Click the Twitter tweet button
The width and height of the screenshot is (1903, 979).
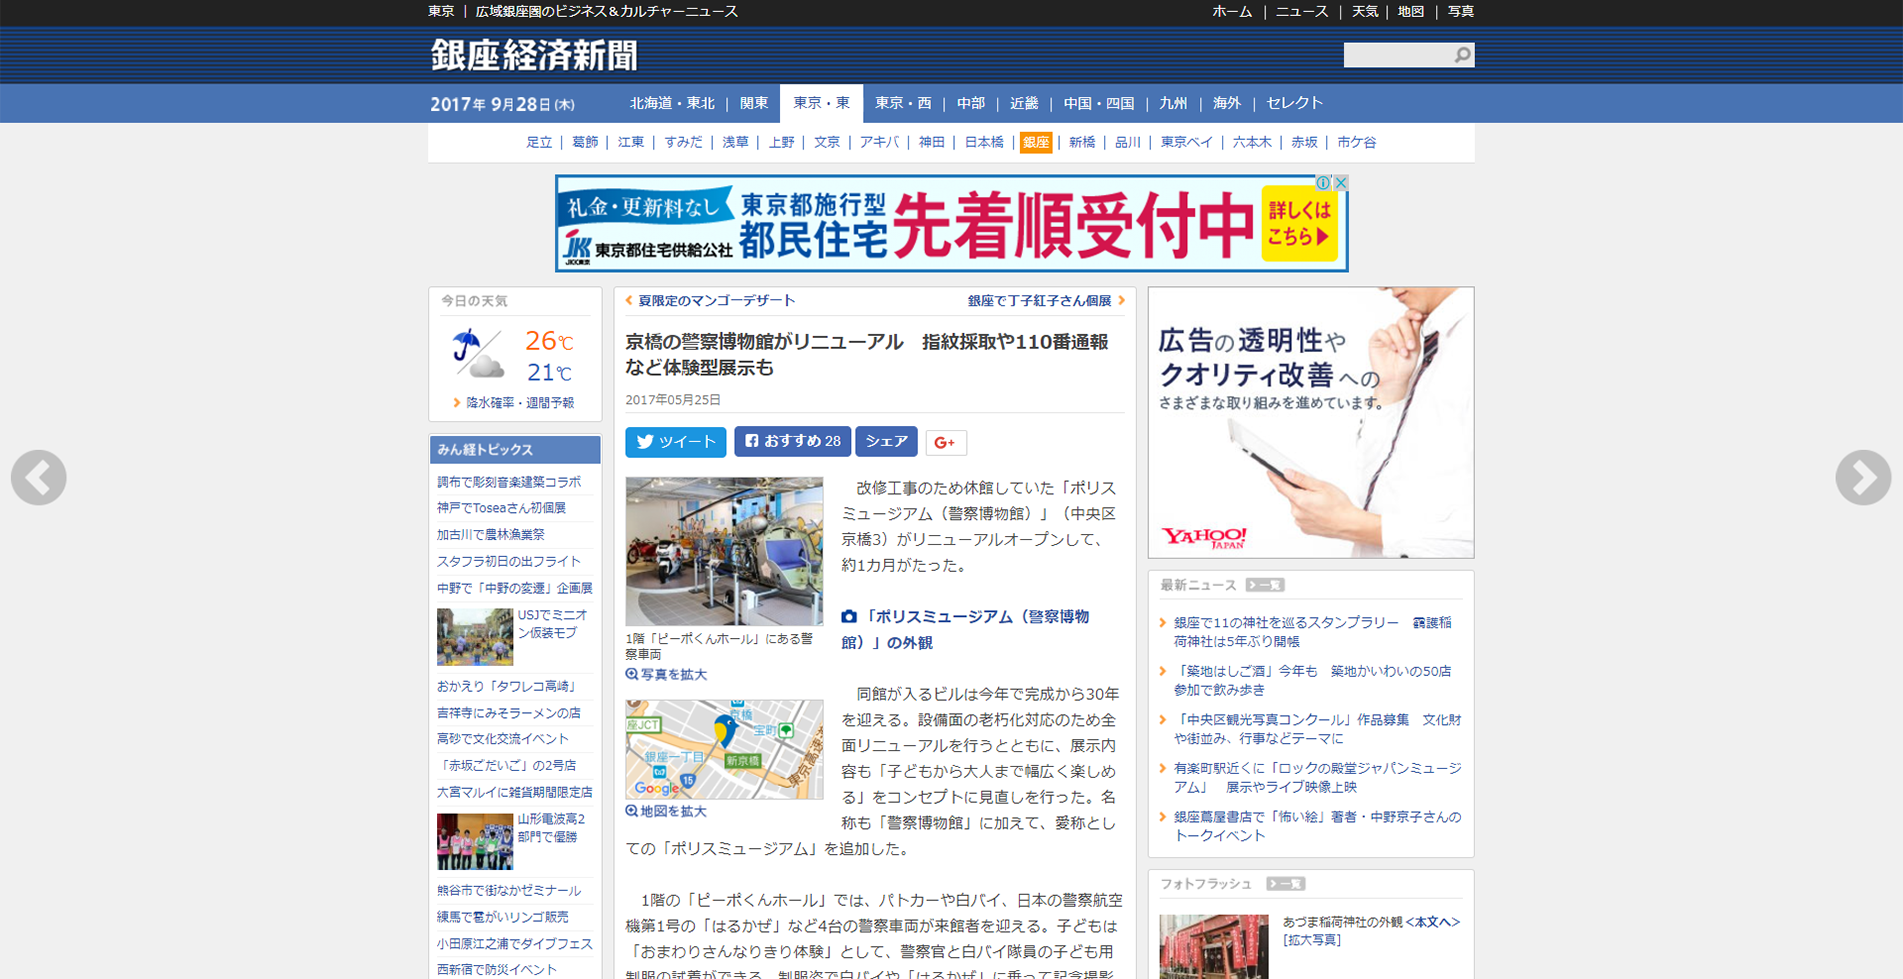tap(676, 442)
